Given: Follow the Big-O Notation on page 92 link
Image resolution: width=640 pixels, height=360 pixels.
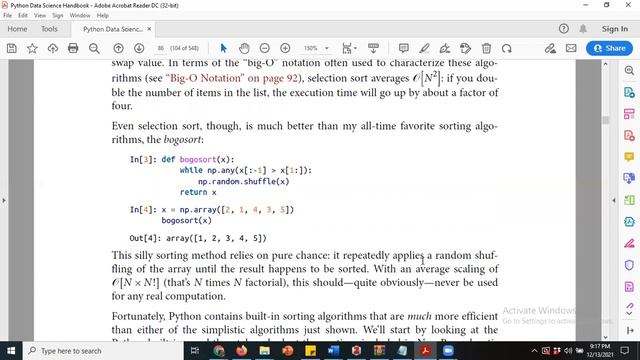Looking at the screenshot, I should click(x=232, y=78).
